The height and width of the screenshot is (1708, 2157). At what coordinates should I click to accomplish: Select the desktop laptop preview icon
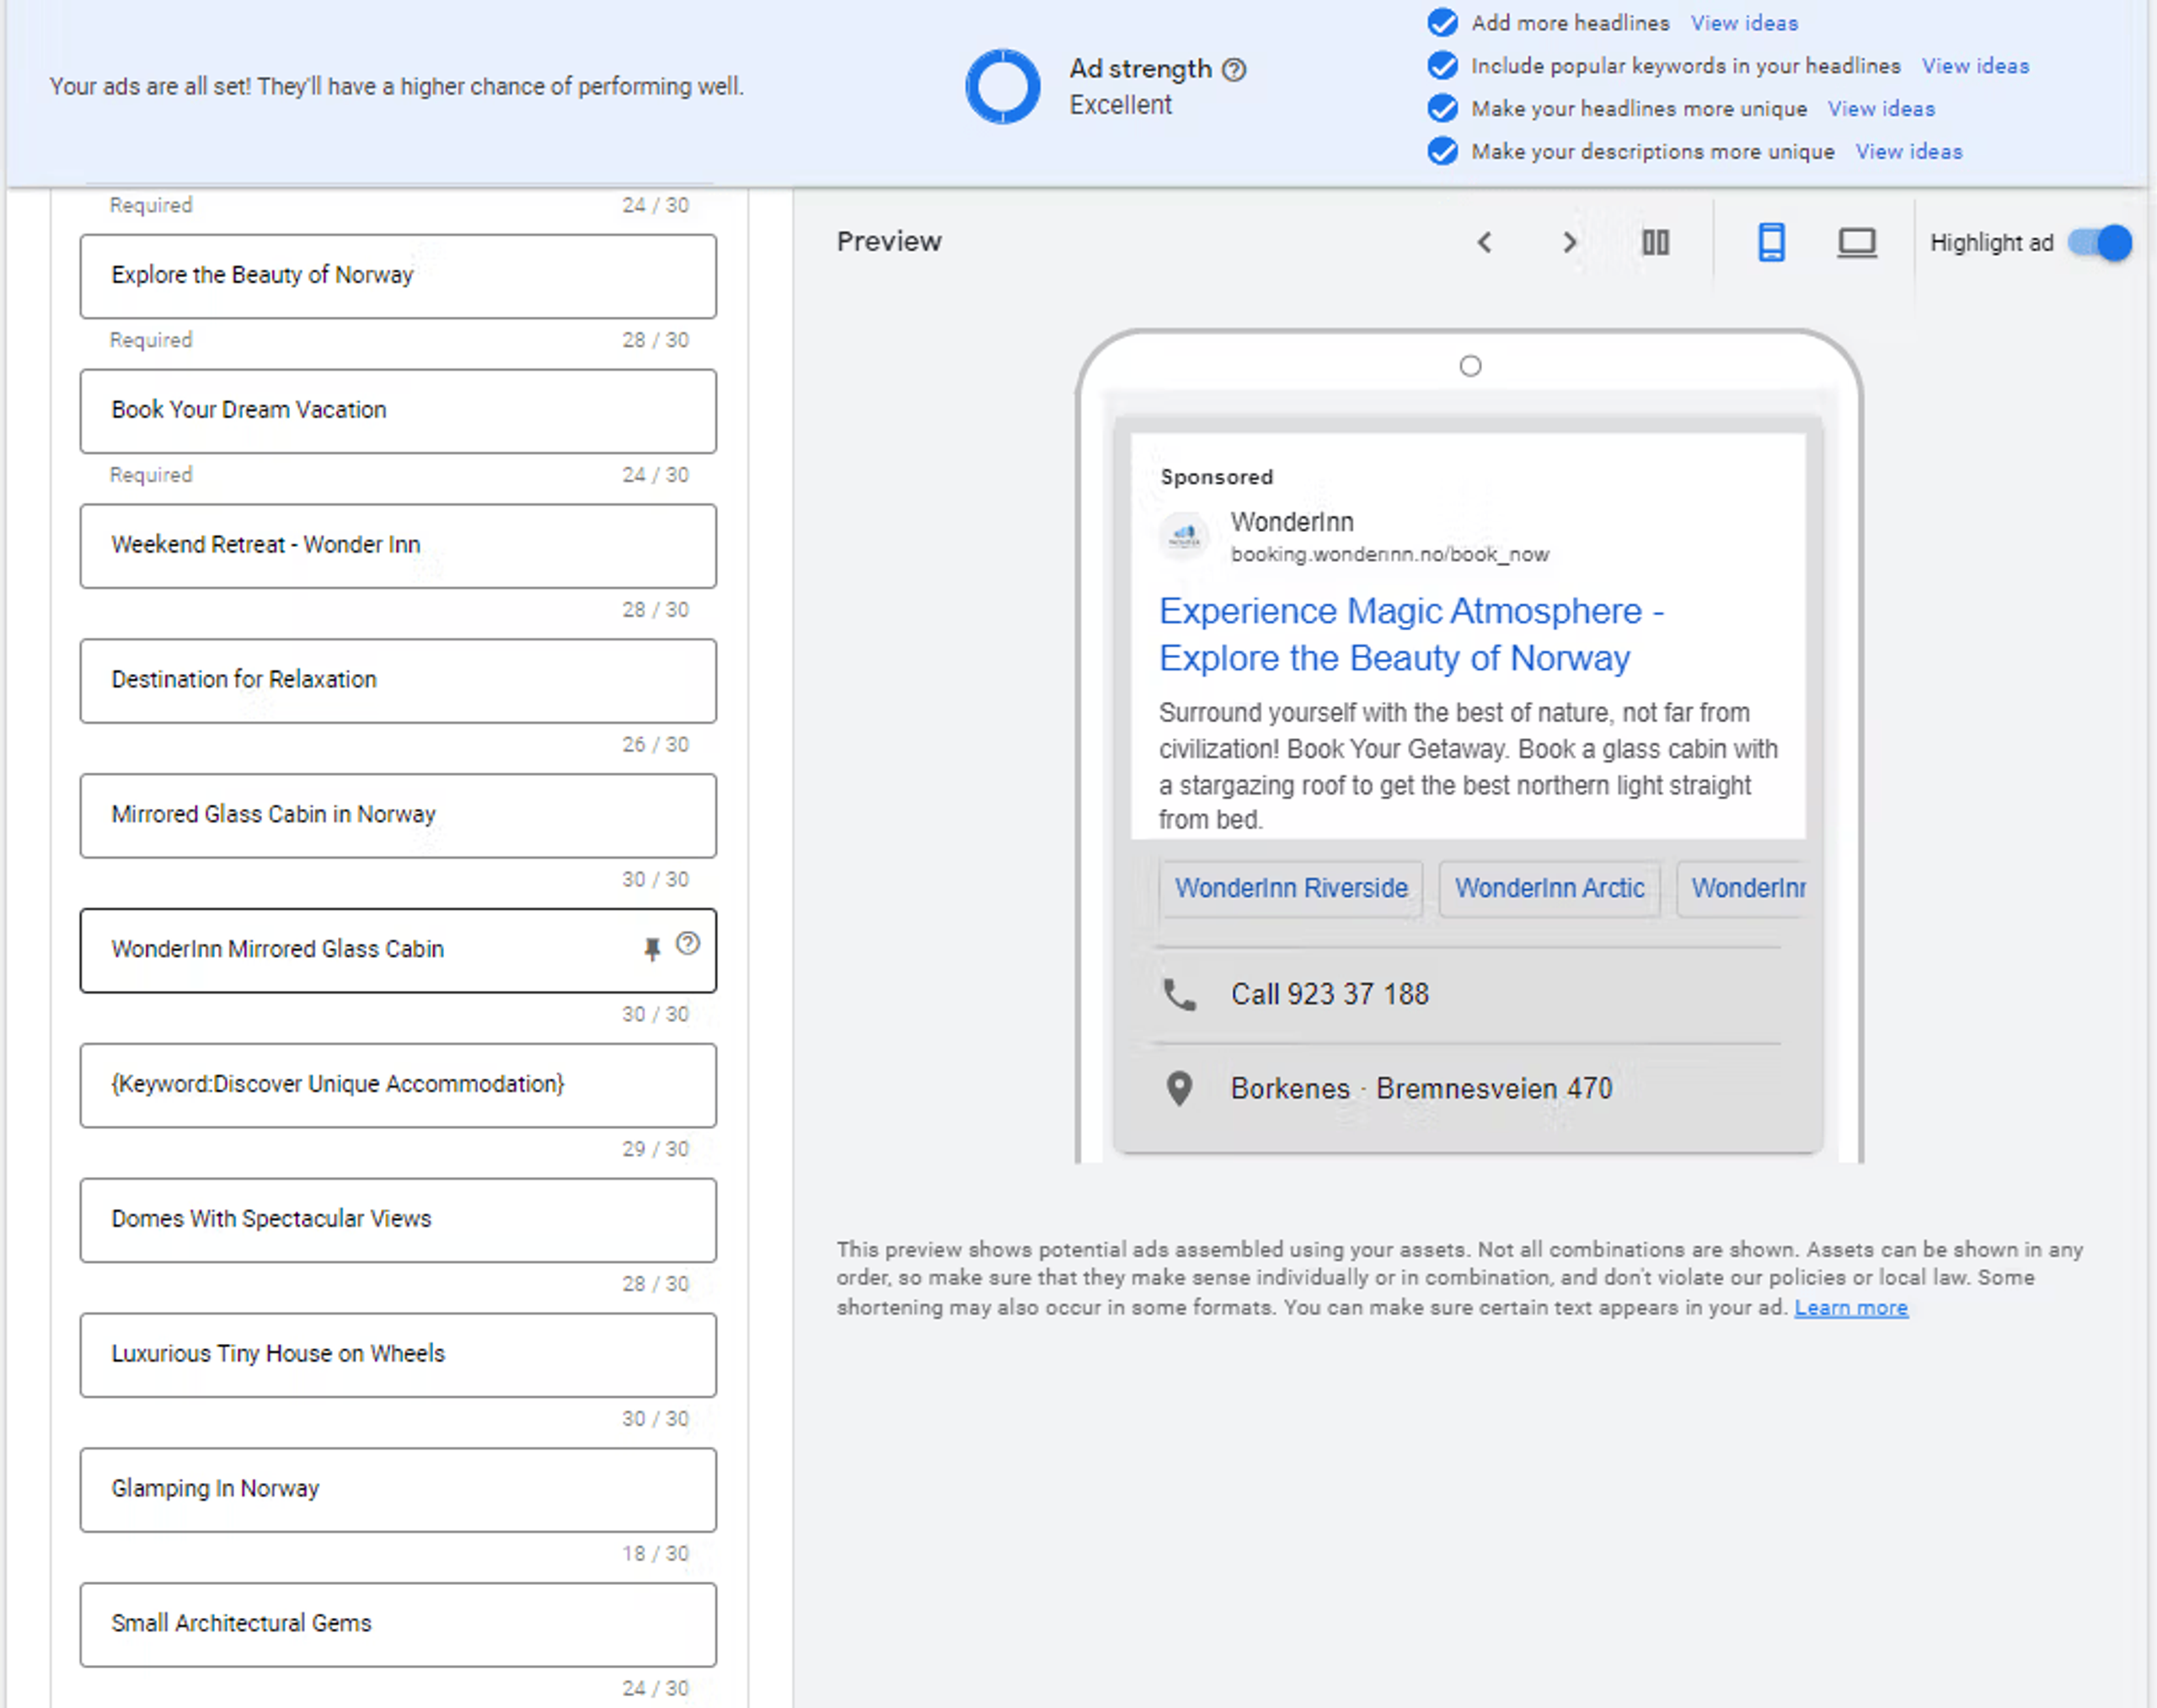[x=1856, y=242]
